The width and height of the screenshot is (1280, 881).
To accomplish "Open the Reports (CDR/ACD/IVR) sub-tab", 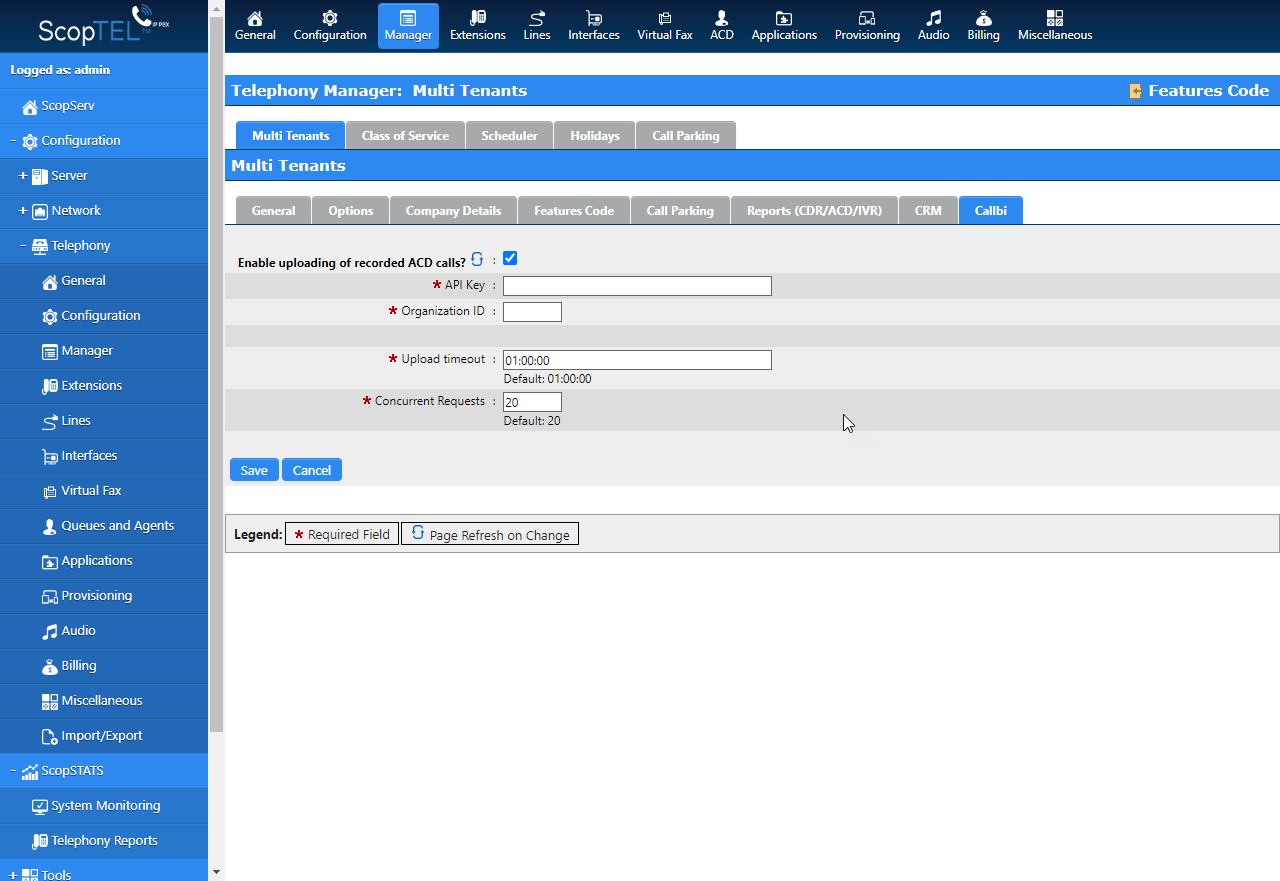I will [x=814, y=211].
